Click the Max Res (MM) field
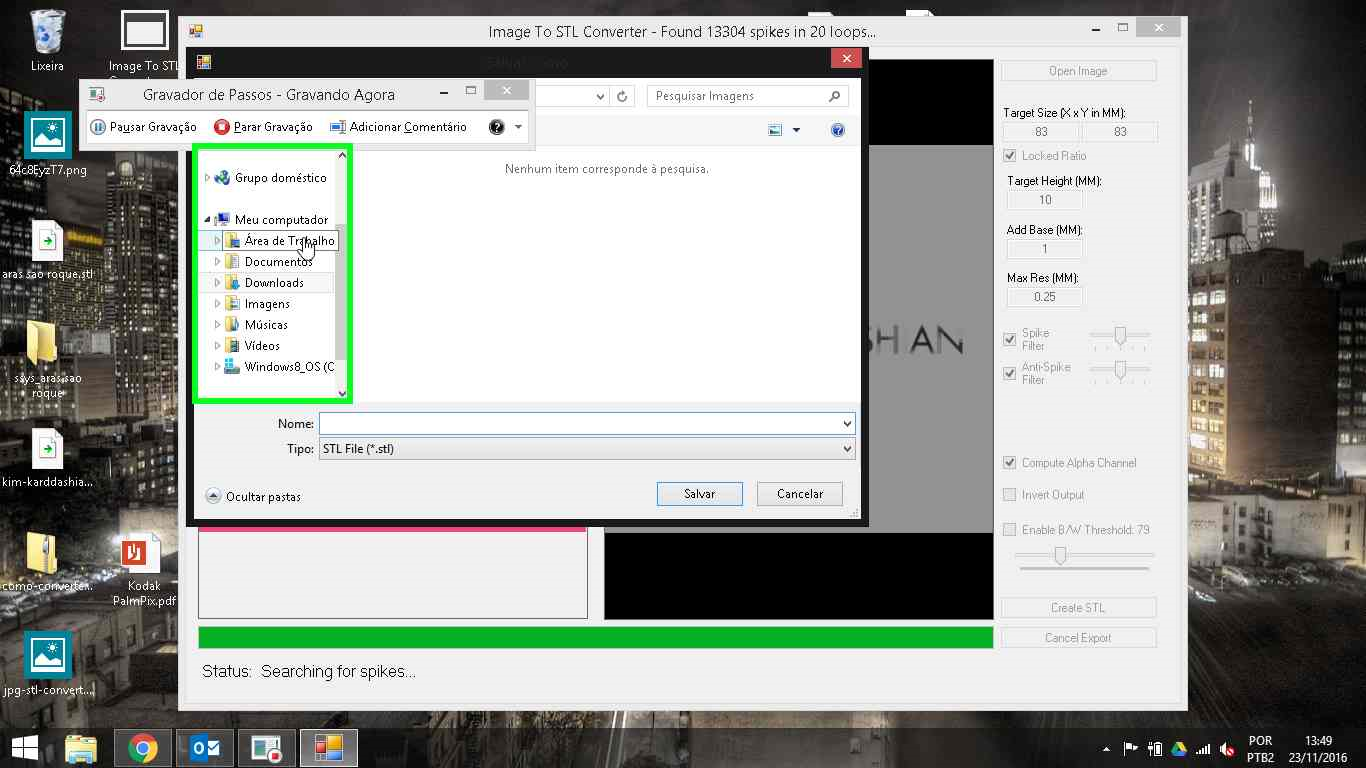Screen dimensions: 1366x768 pyautogui.click(x=1045, y=297)
